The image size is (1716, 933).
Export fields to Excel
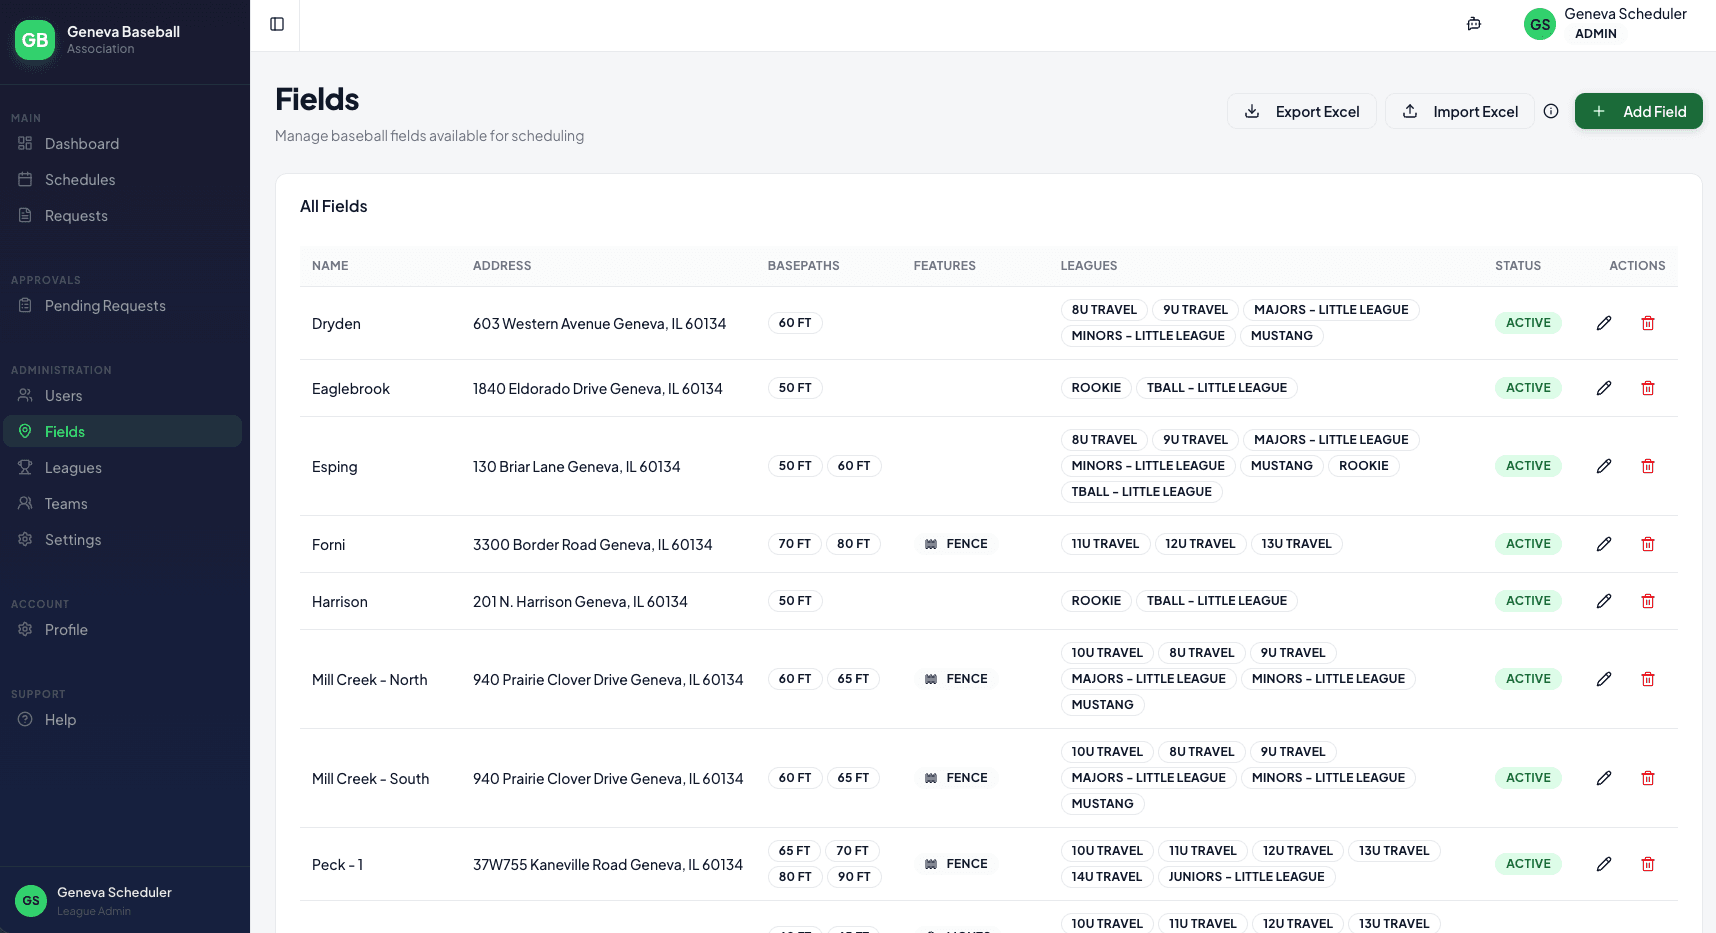coord(1301,111)
